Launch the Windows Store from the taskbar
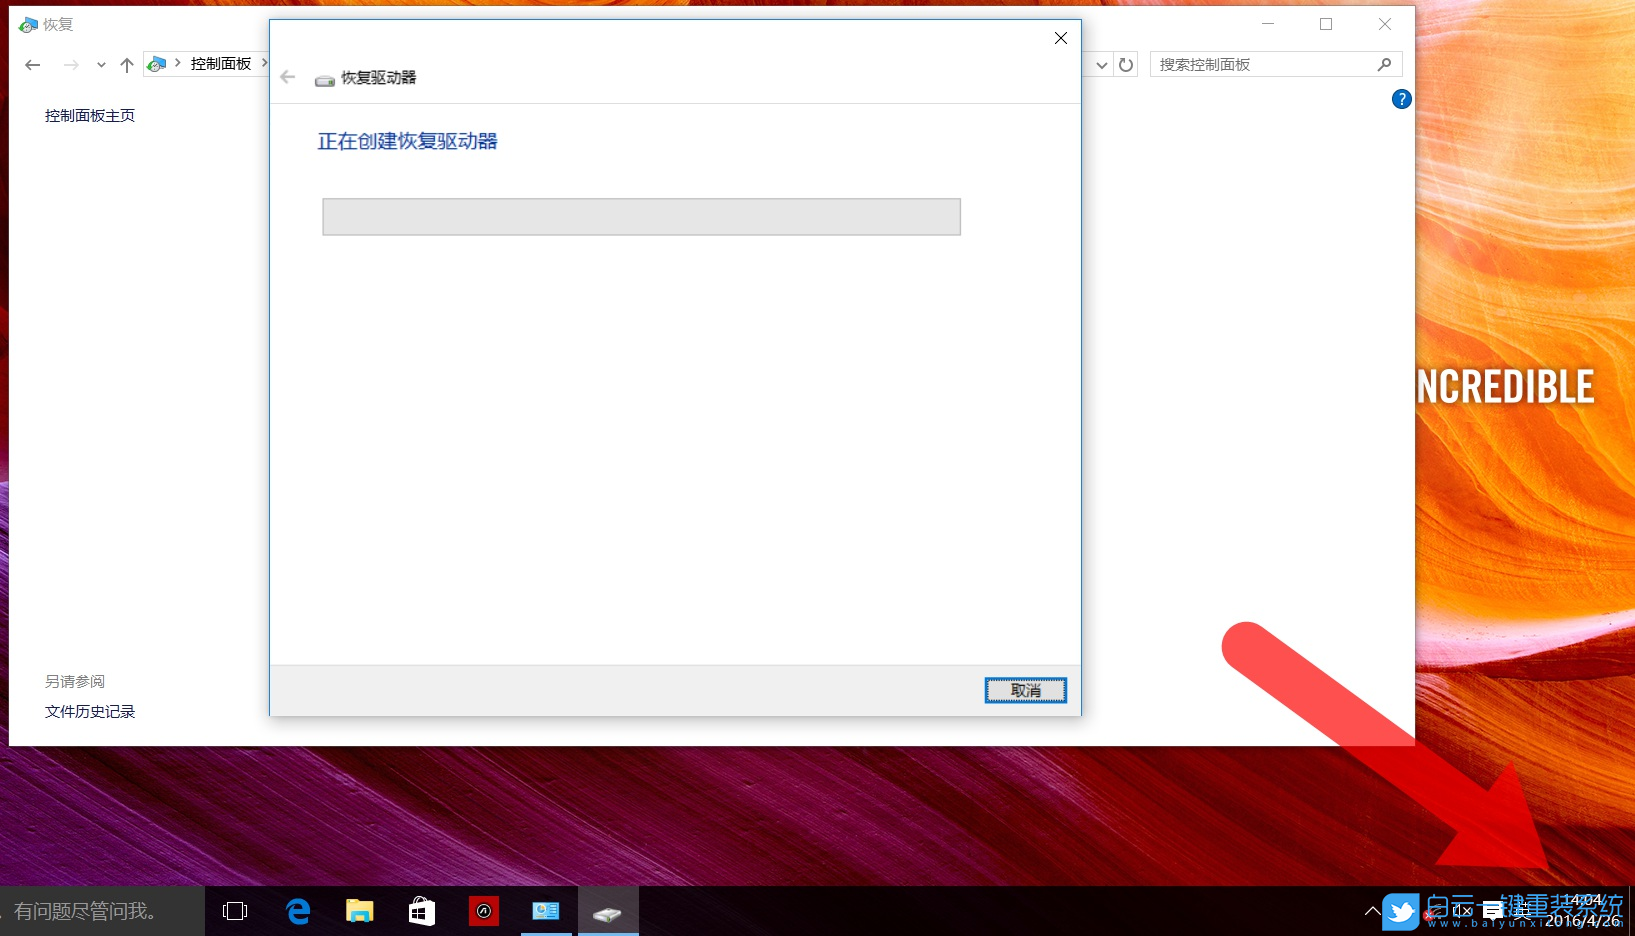Image resolution: width=1635 pixels, height=936 pixels. pos(421,911)
